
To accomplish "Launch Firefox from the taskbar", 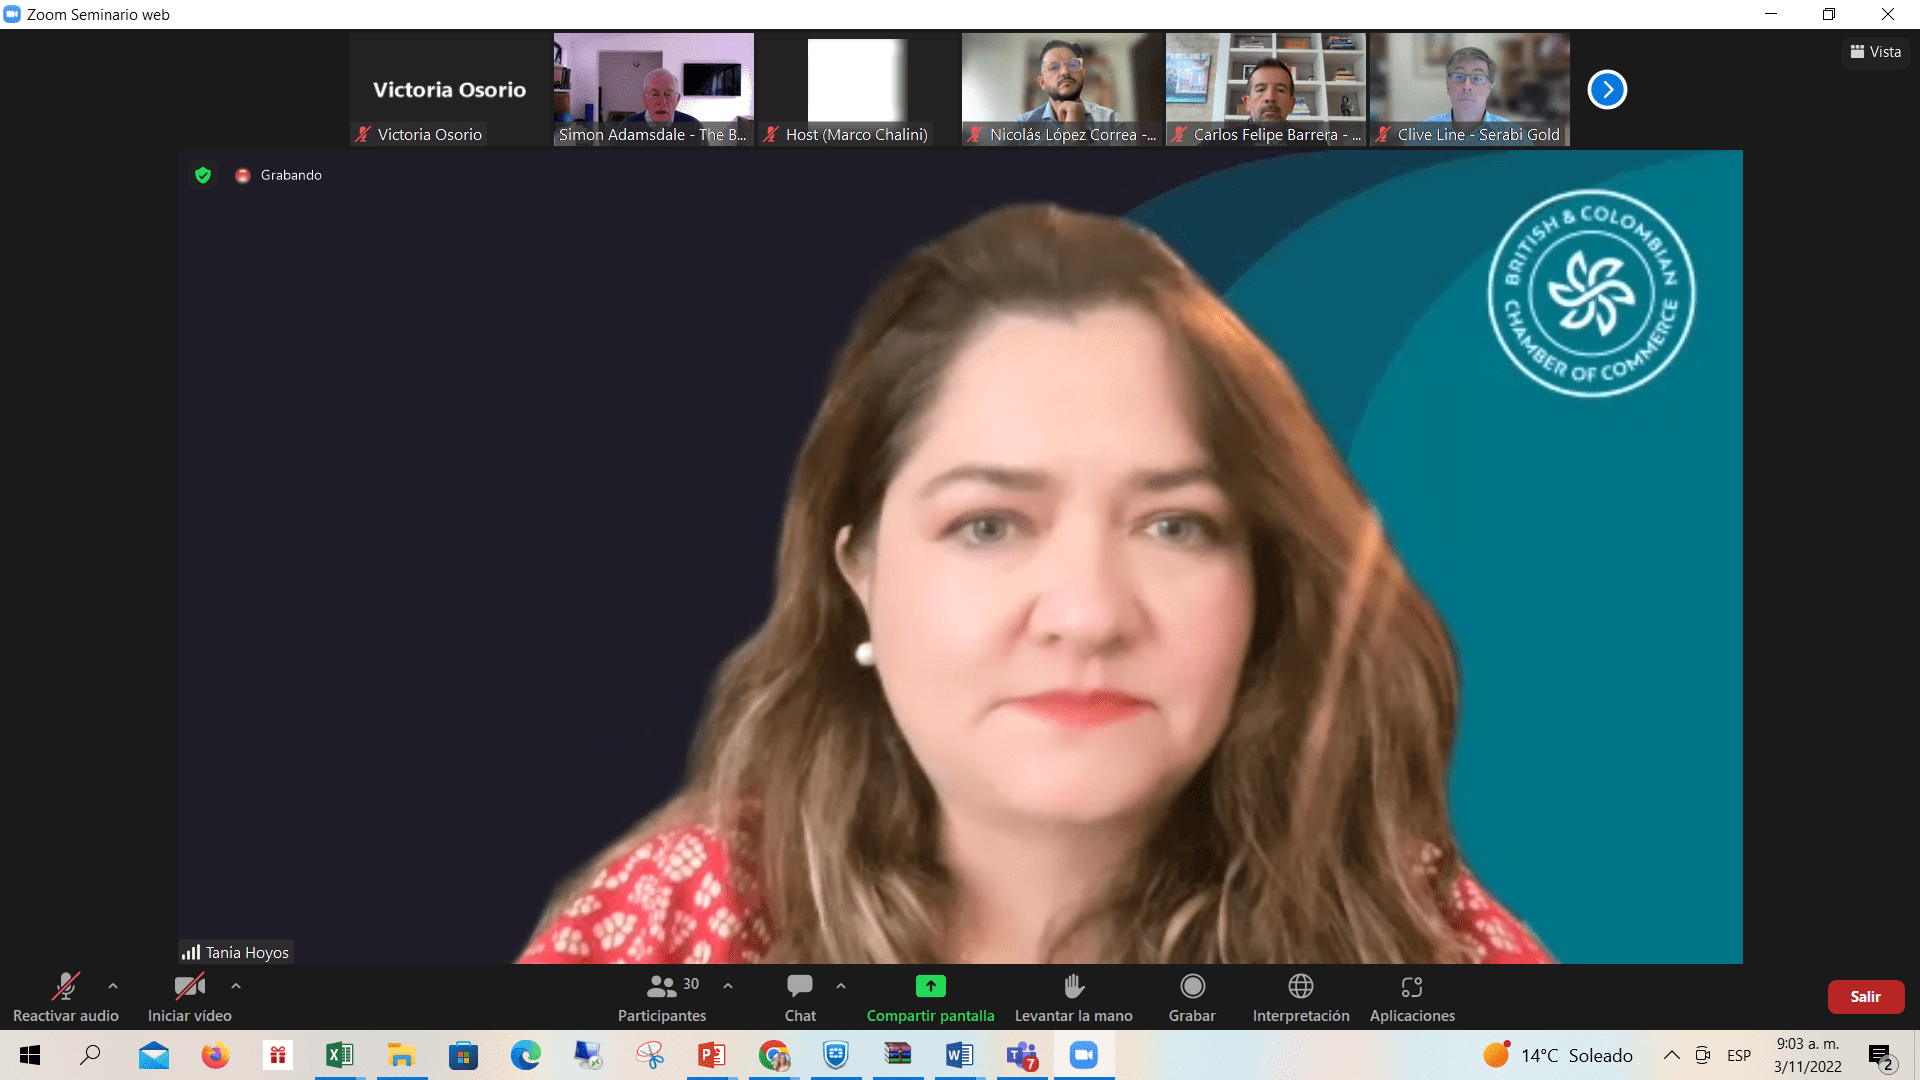I will [215, 1055].
